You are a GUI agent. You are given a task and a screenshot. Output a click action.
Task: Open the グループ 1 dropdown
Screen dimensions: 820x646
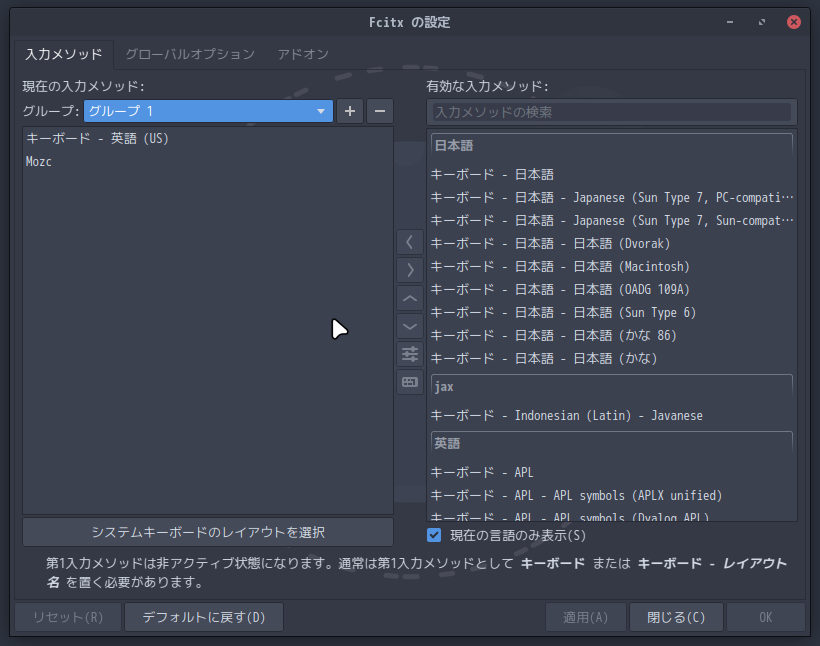tap(208, 111)
